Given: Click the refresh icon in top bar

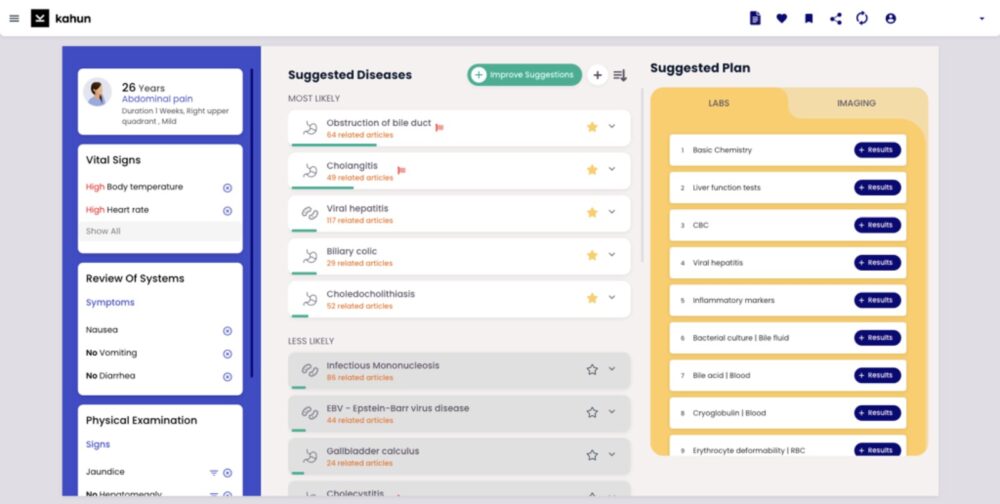Looking at the screenshot, I should tap(862, 18).
